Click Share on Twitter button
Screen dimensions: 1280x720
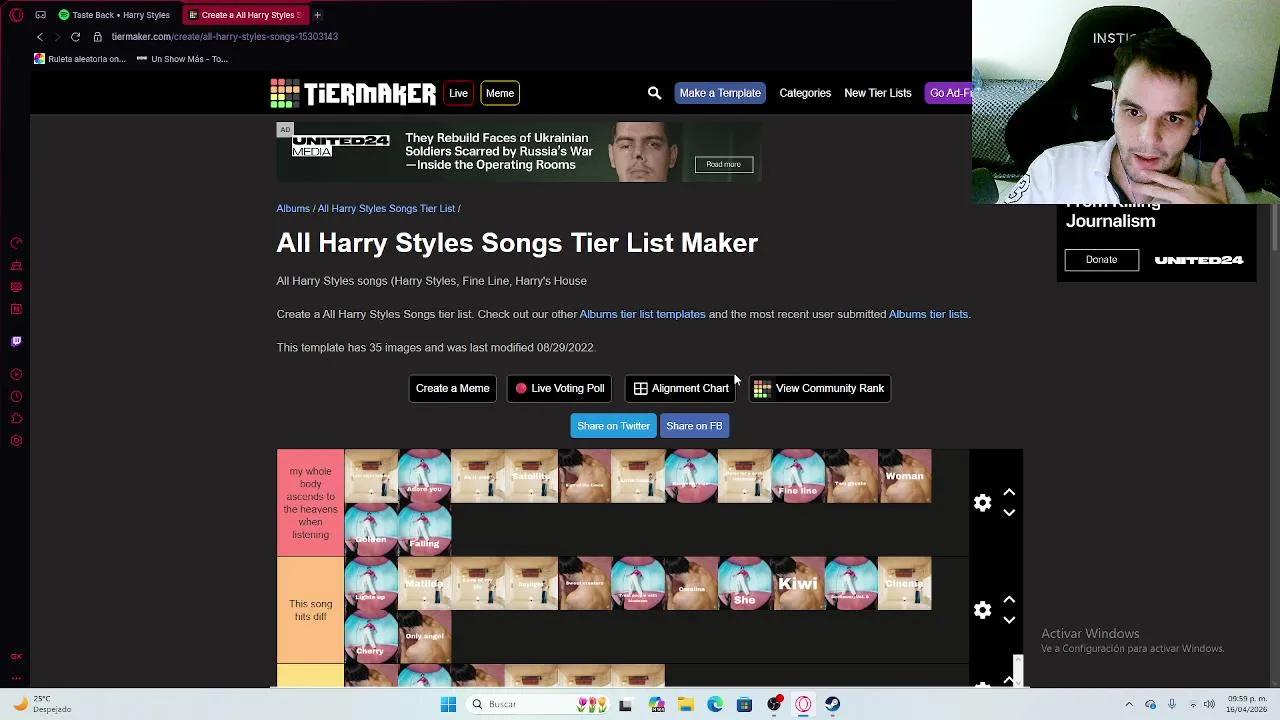coord(613,426)
